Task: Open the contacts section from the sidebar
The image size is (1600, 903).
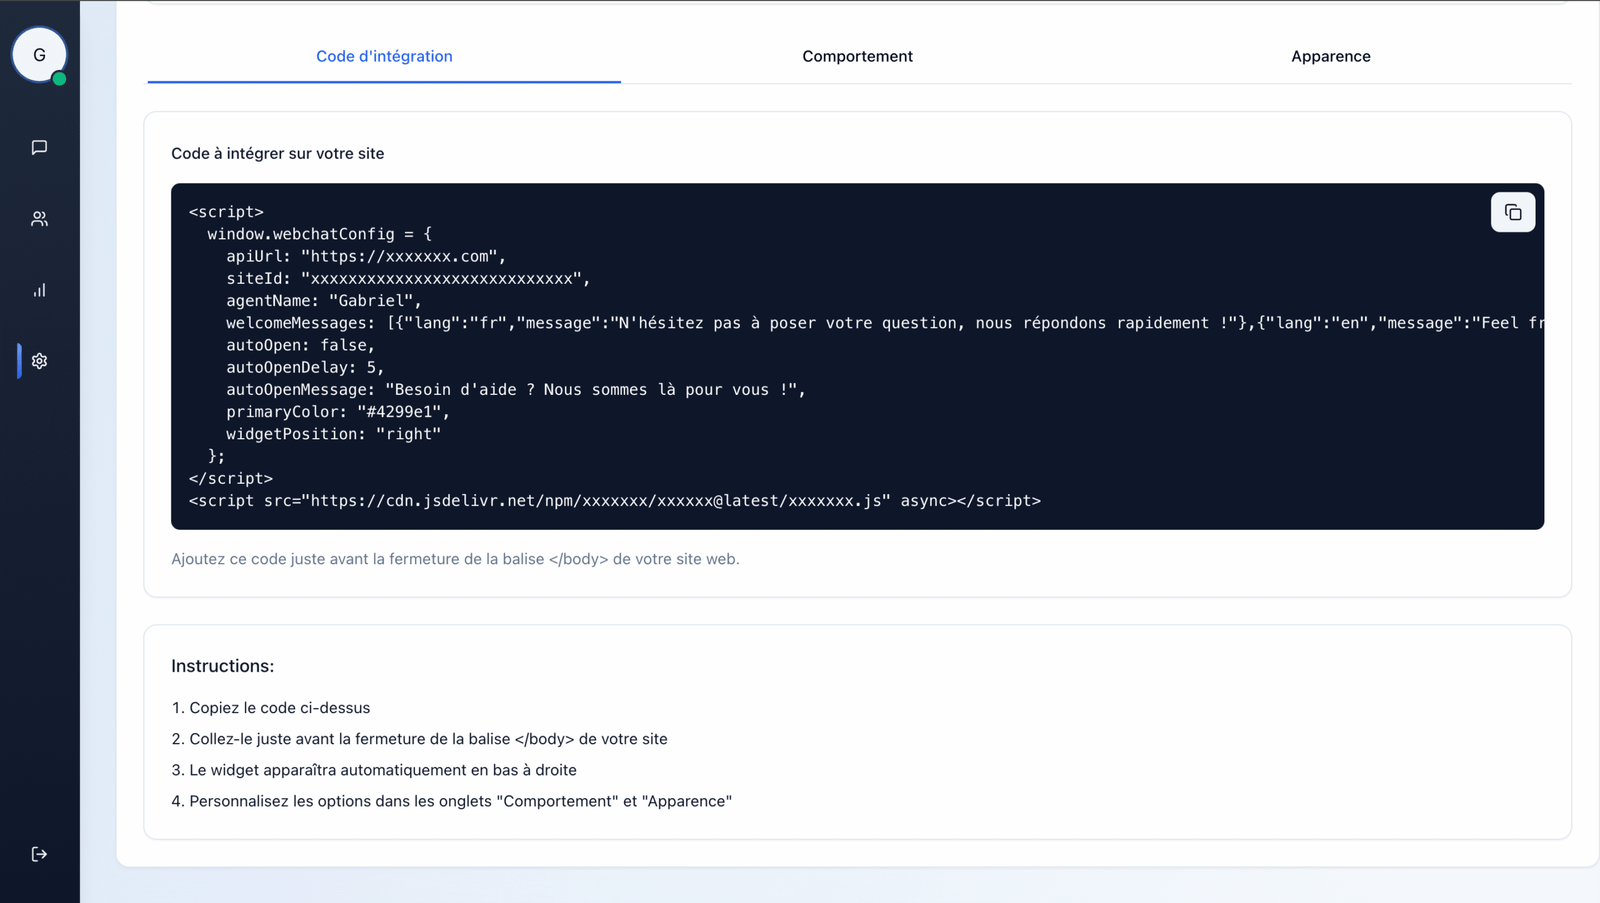Action: [x=39, y=218]
